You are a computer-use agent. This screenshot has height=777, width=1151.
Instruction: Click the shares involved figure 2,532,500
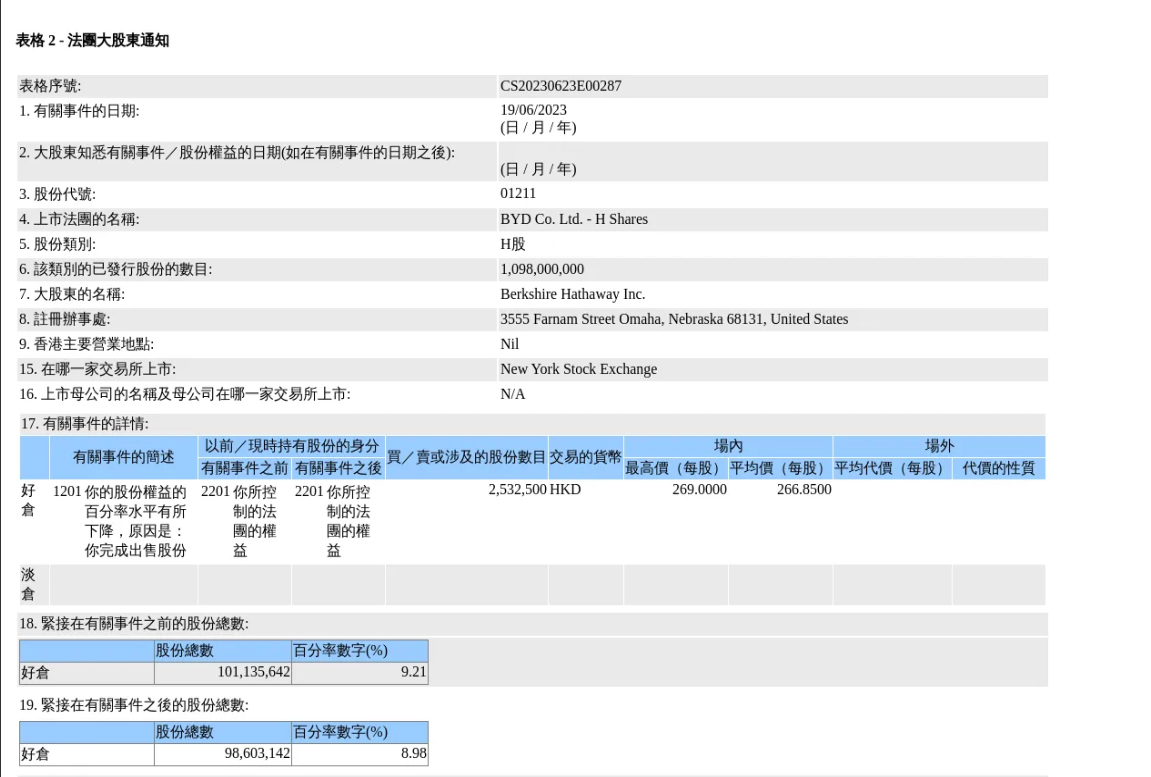click(x=518, y=489)
